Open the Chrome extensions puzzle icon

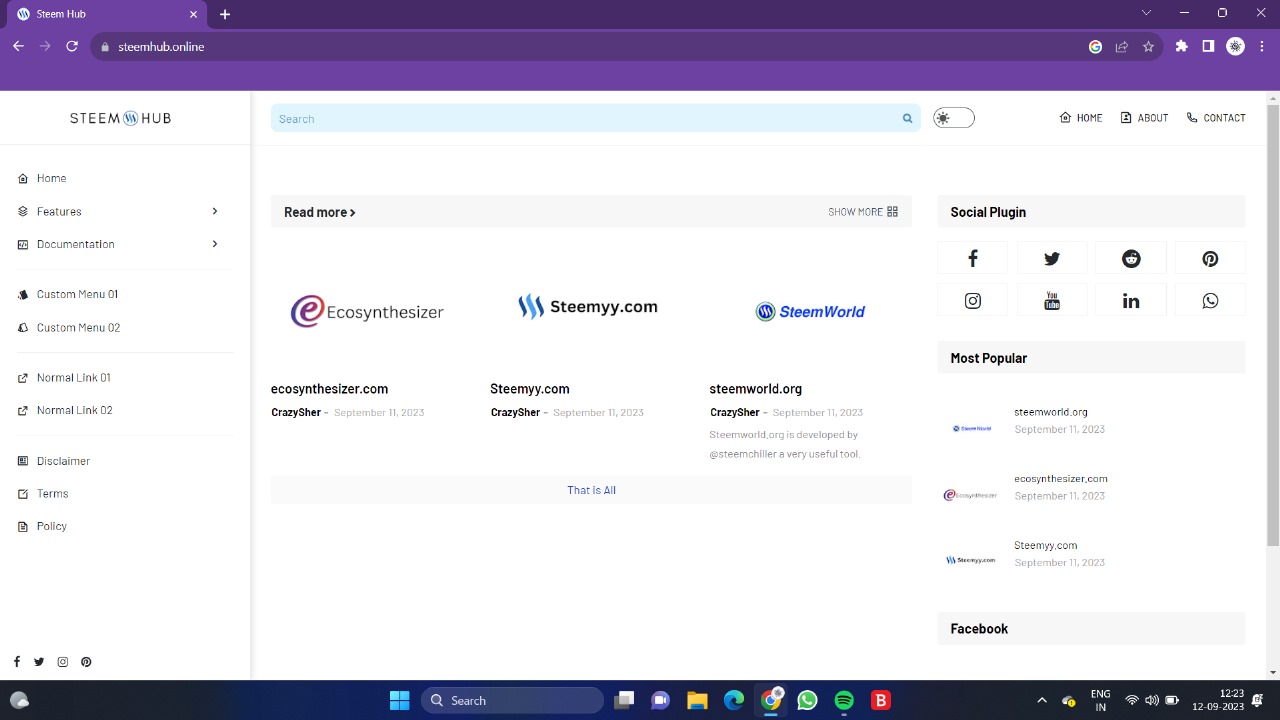pyautogui.click(x=1182, y=46)
